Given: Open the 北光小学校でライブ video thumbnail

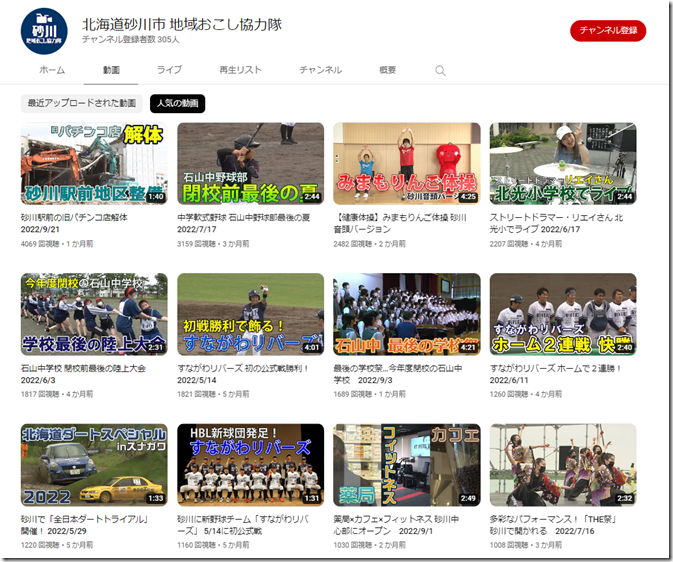Looking at the screenshot, I should pyautogui.click(x=563, y=164).
